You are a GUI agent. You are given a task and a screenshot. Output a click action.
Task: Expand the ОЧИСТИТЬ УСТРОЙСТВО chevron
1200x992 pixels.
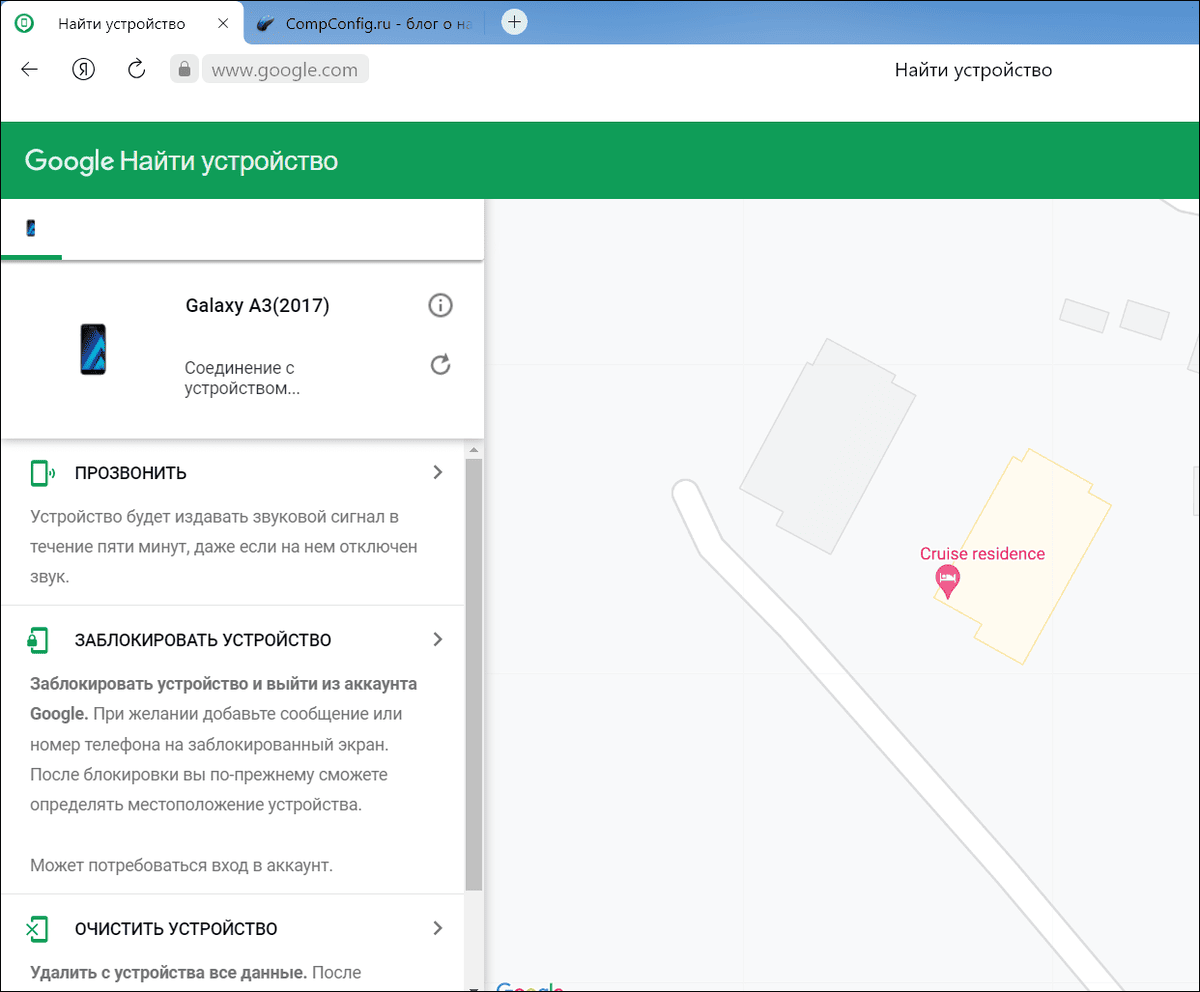coord(437,929)
